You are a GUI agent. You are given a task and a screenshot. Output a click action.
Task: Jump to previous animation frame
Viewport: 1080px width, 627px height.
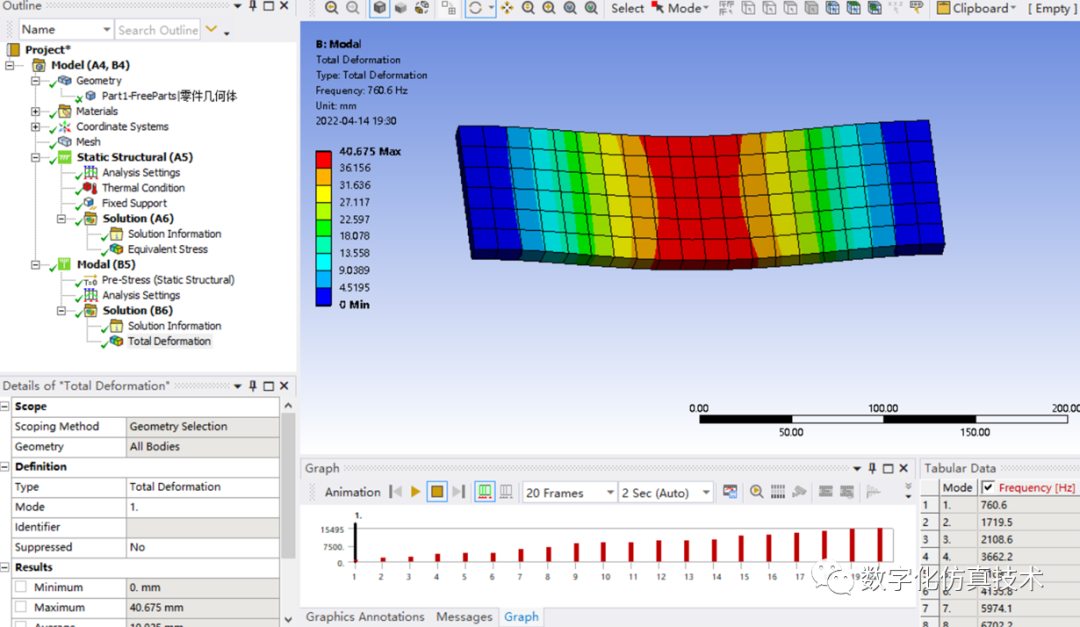pyautogui.click(x=395, y=492)
